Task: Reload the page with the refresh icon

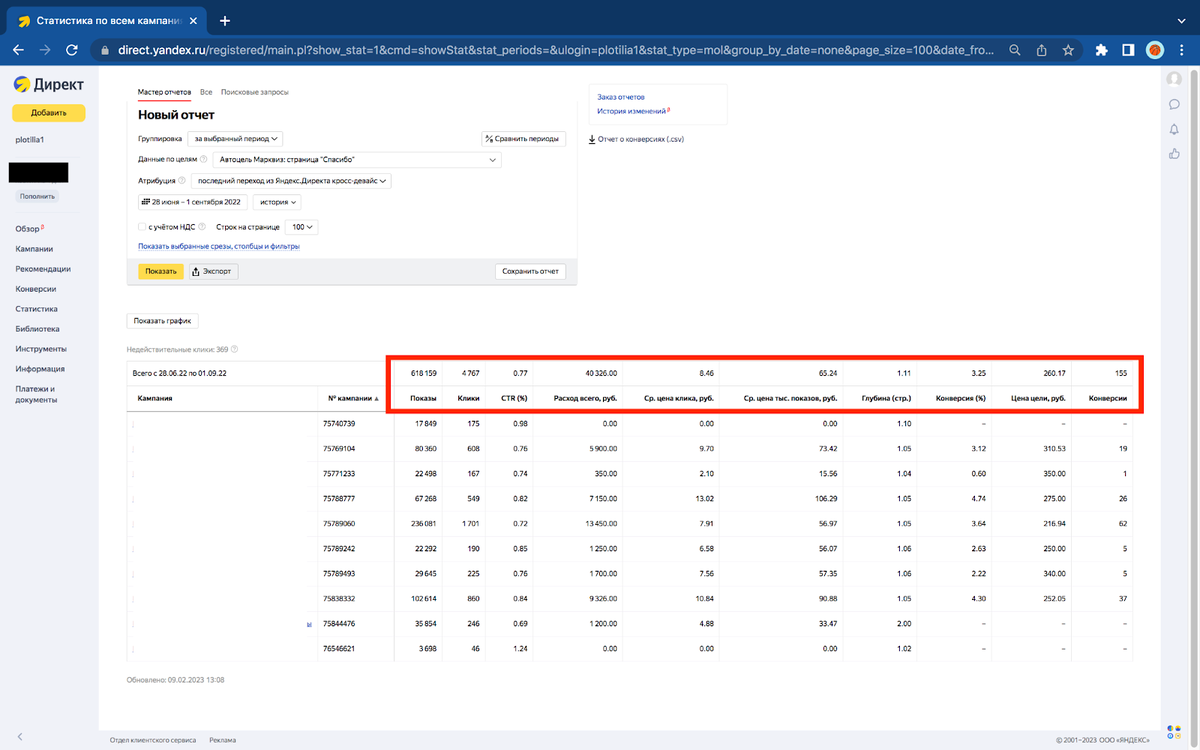Action: [71, 50]
